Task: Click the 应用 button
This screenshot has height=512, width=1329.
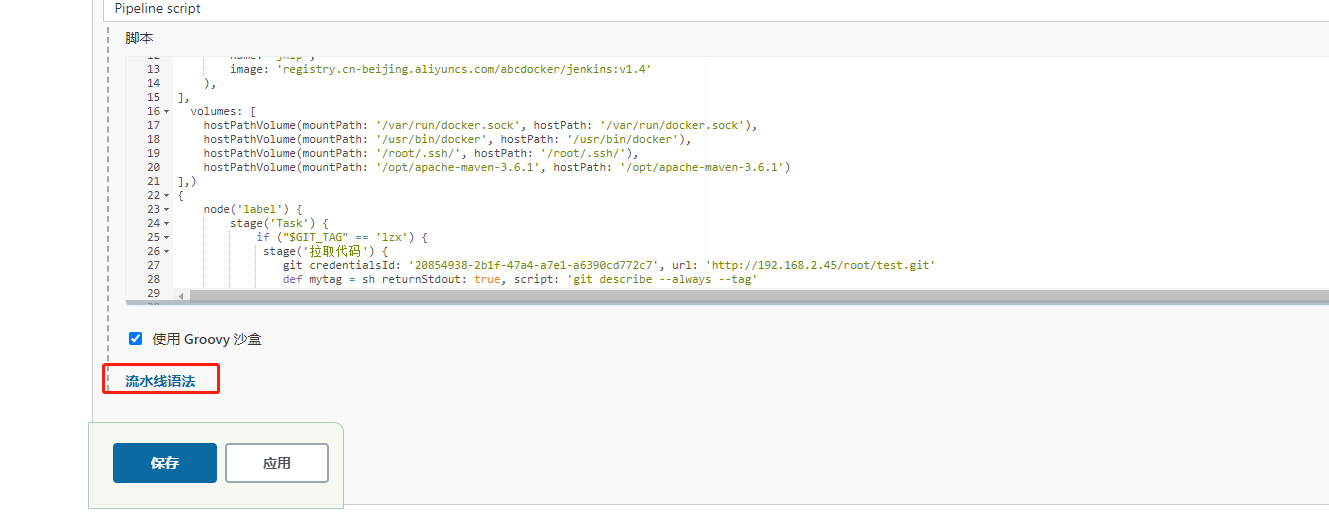Action: 277,463
